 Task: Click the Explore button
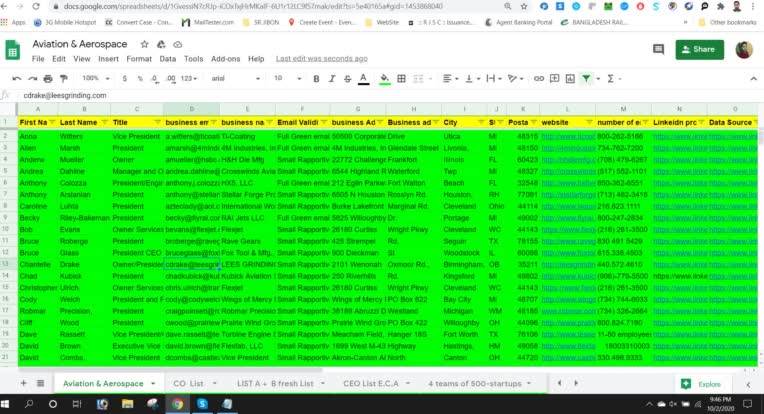coord(701,384)
